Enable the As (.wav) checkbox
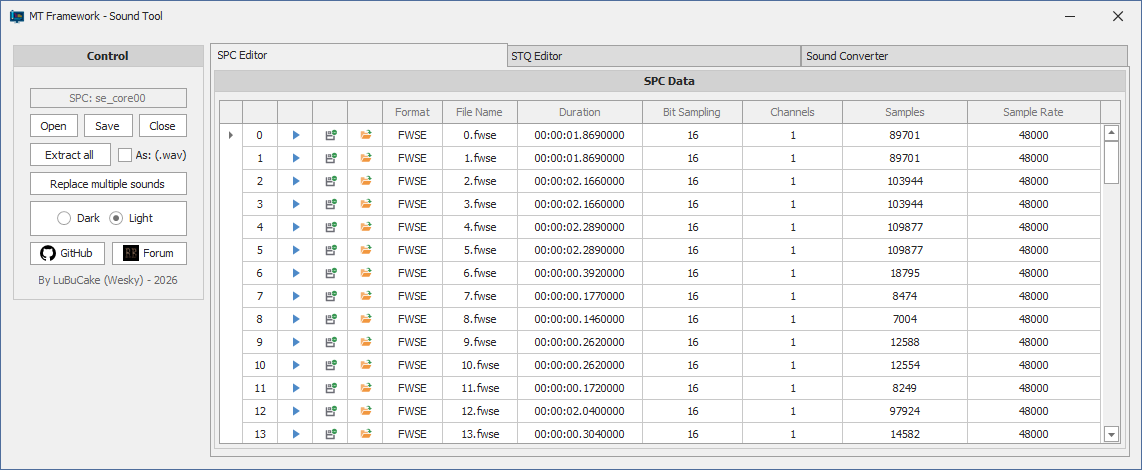The image size is (1142, 470). (x=125, y=154)
